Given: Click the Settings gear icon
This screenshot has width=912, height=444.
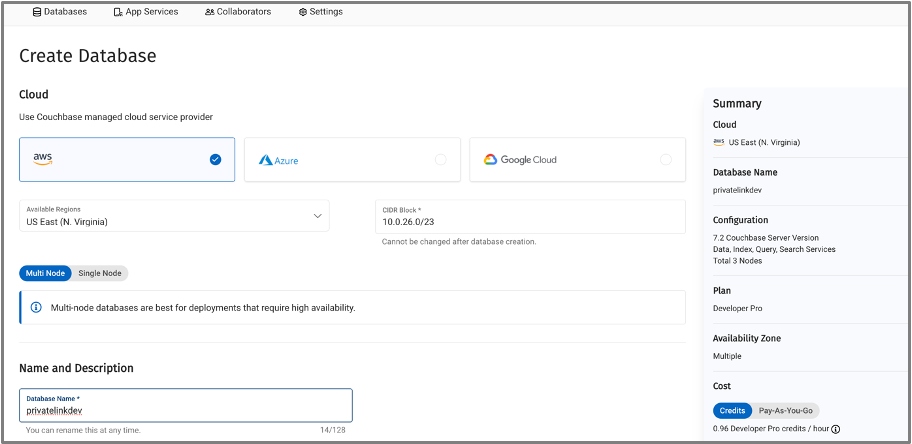Looking at the screenshot, I should point(302,12).
